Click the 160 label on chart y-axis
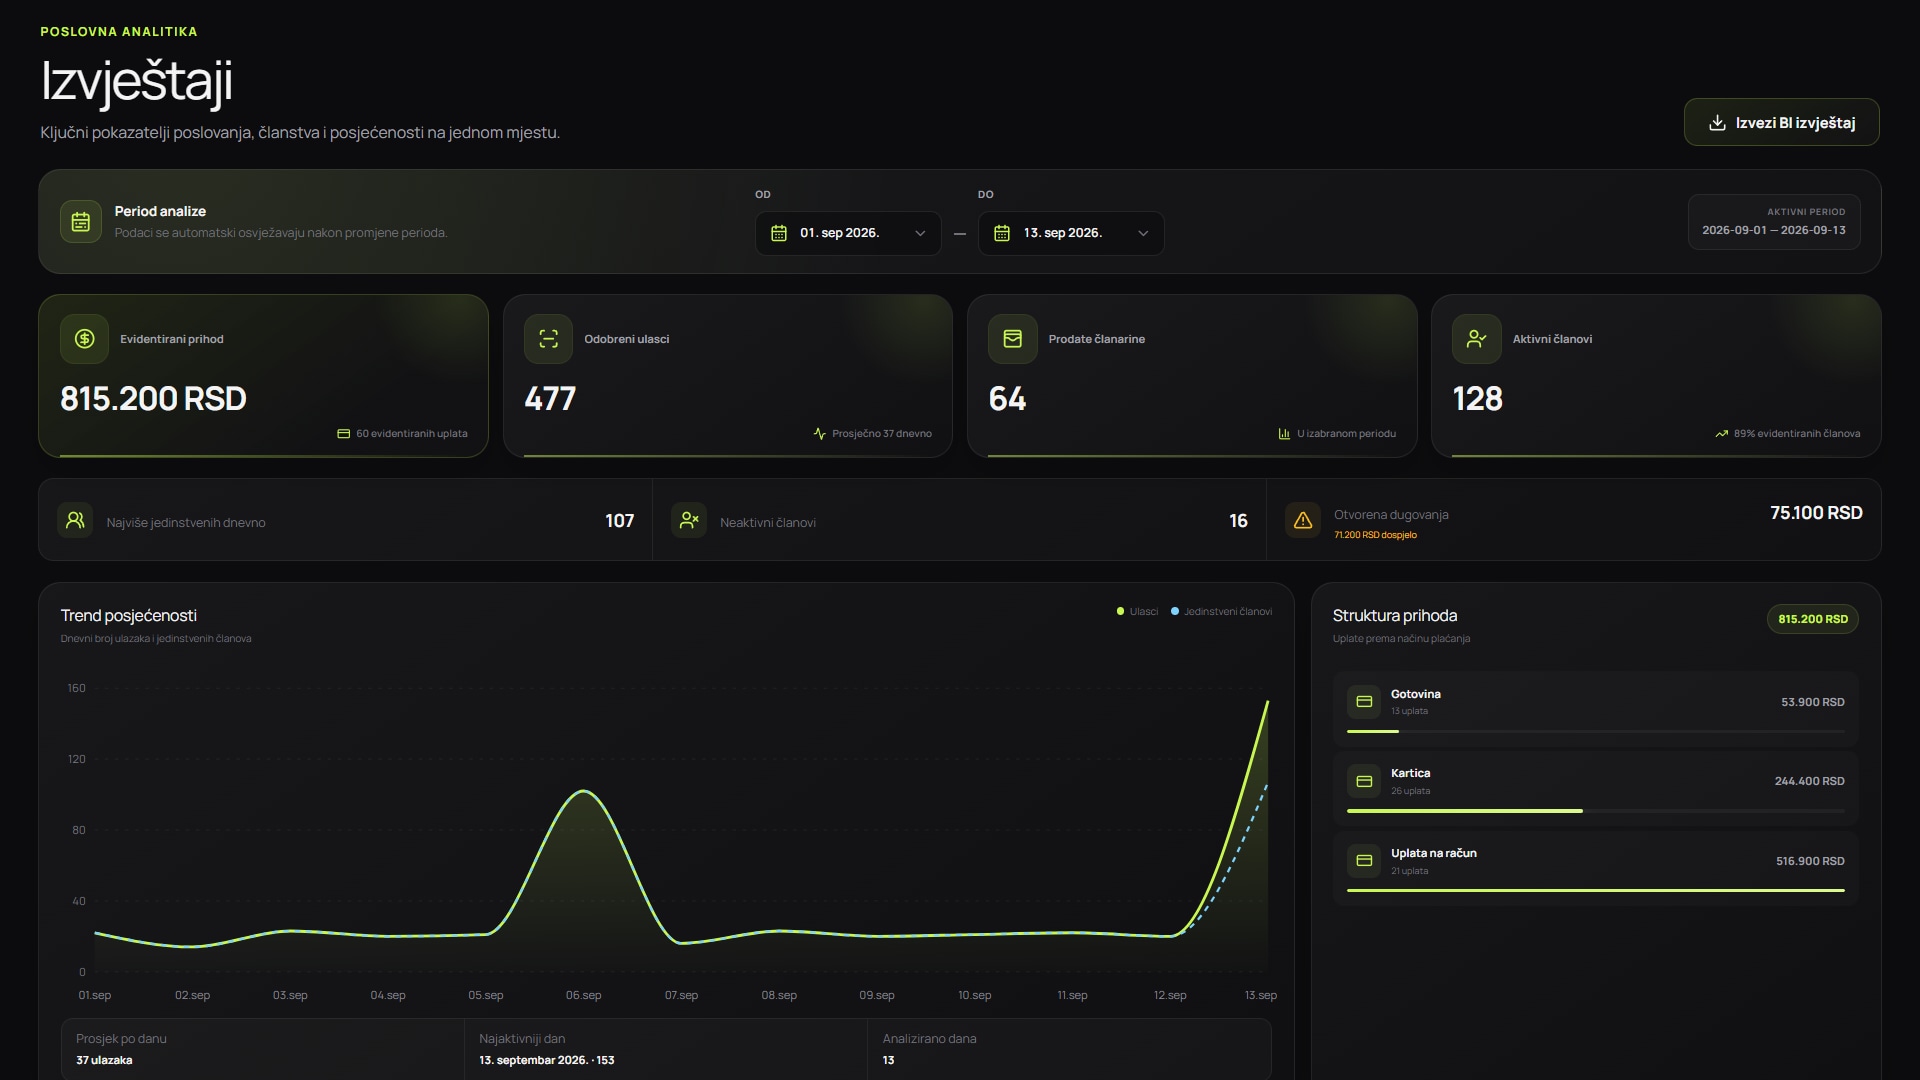1920x1080 pixels. tap(76, 688)
